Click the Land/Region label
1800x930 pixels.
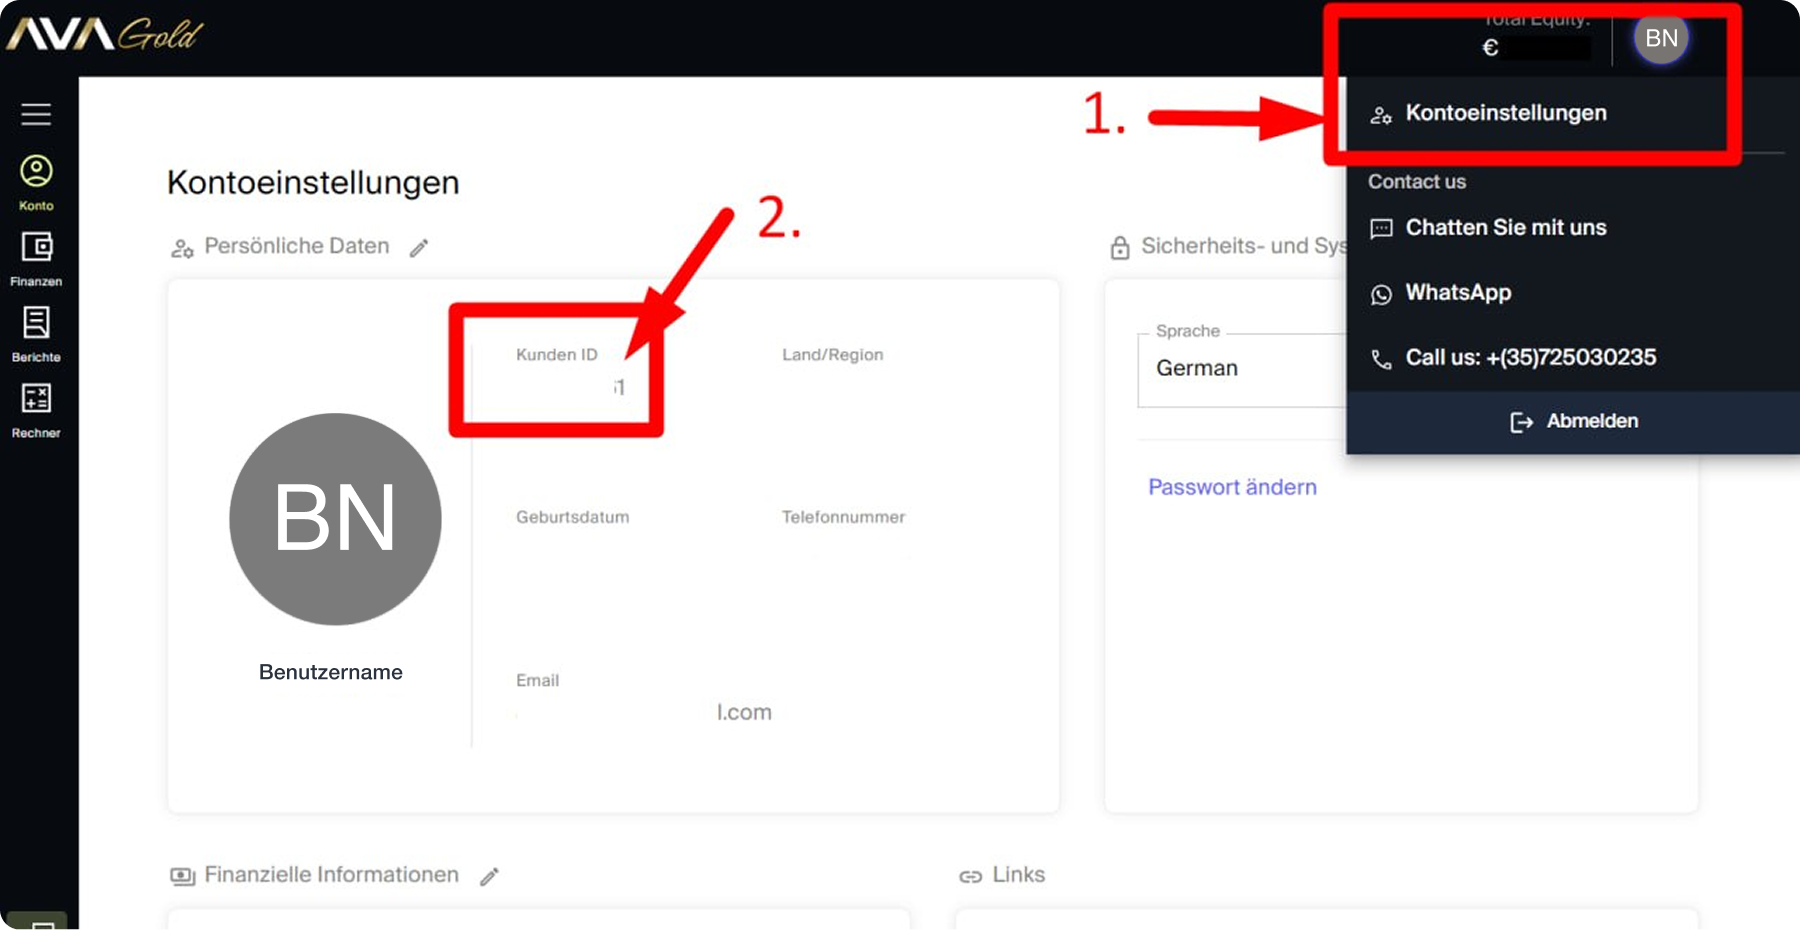click(x=832, y=355)
